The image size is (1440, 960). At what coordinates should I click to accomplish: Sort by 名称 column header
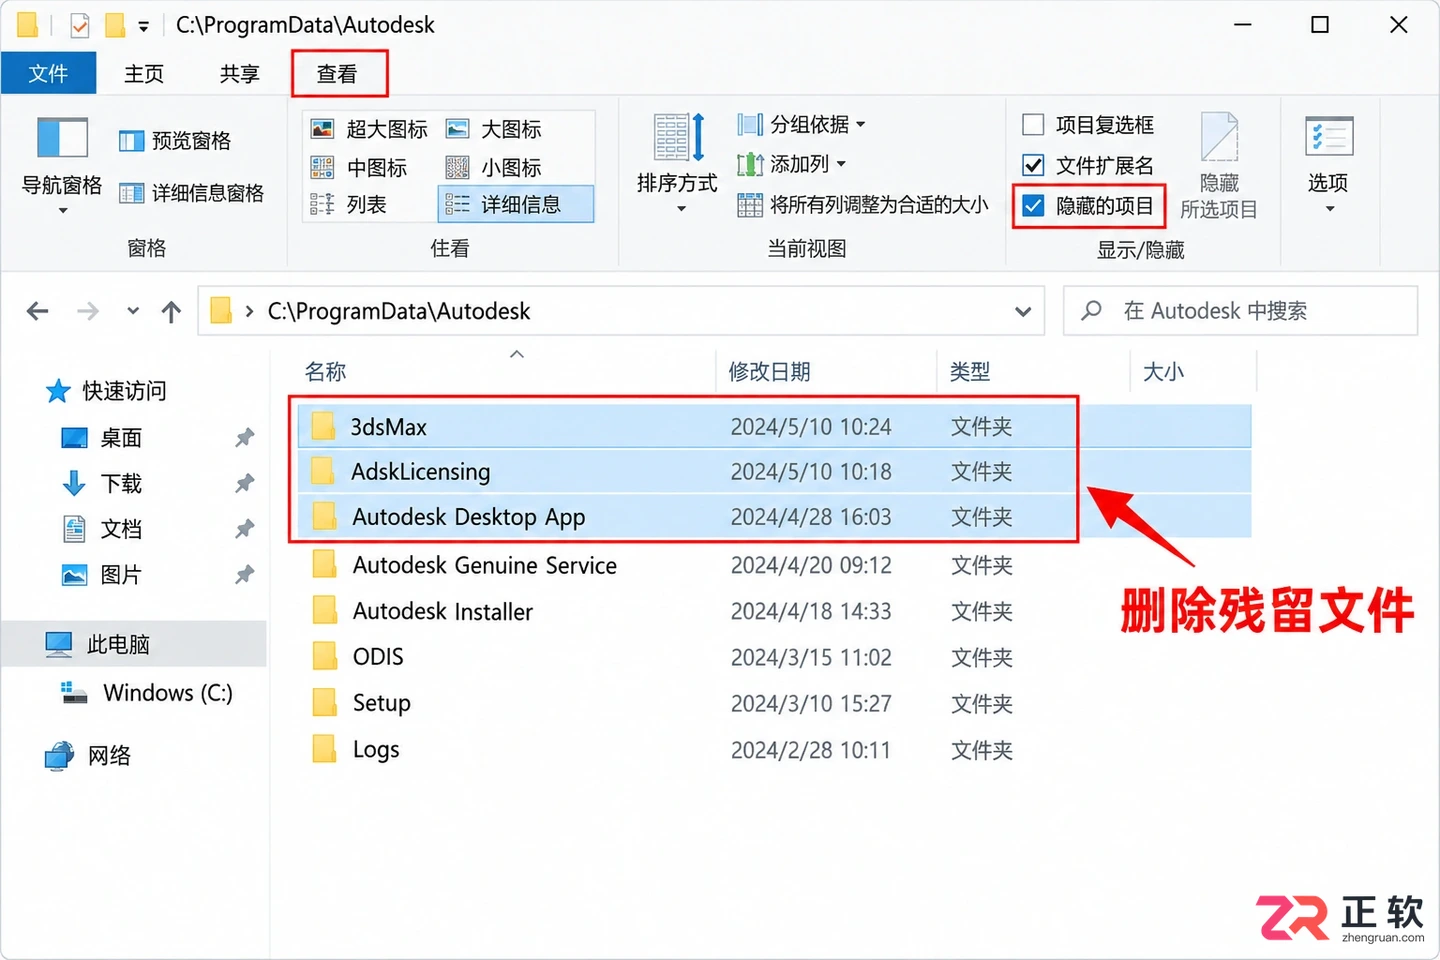click(326, 372)
